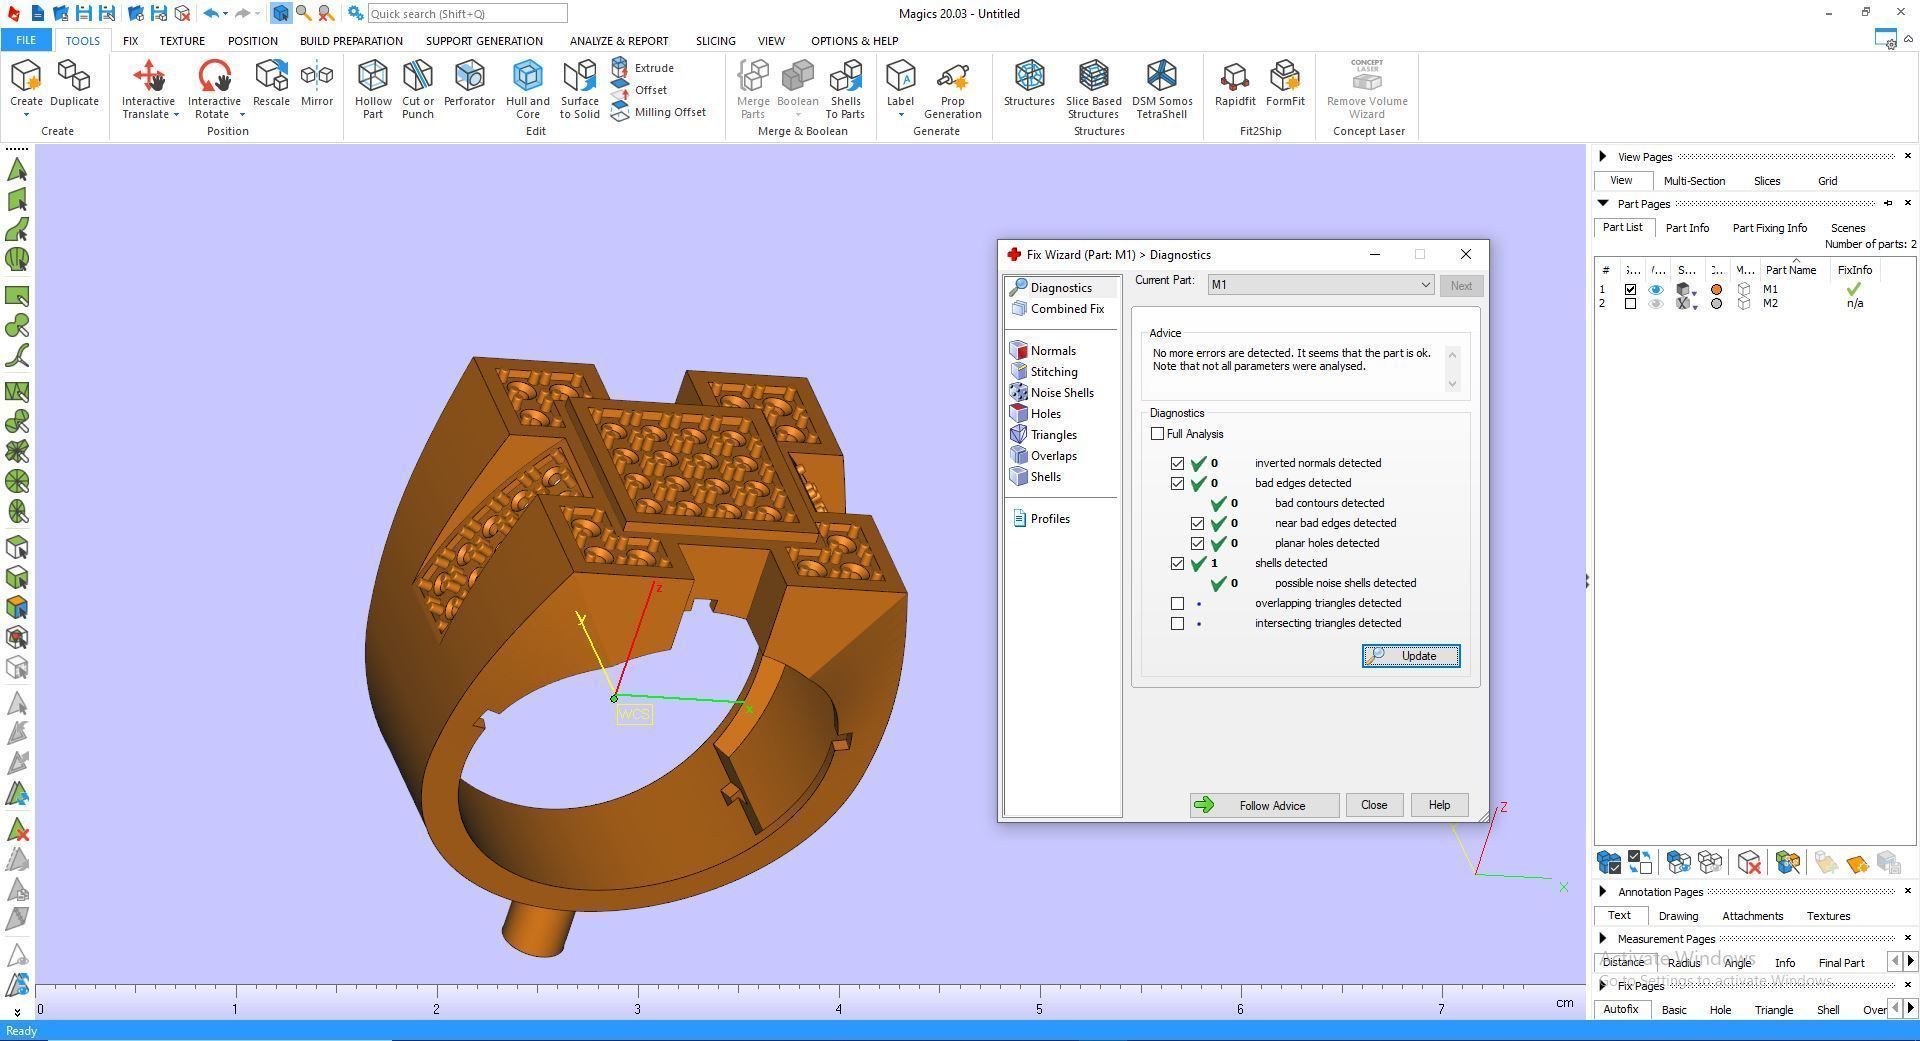The height and width of the screenshot is (1041, 1920).
Task: Open Slice Based Structures tool
Action: coord(1093,88)
